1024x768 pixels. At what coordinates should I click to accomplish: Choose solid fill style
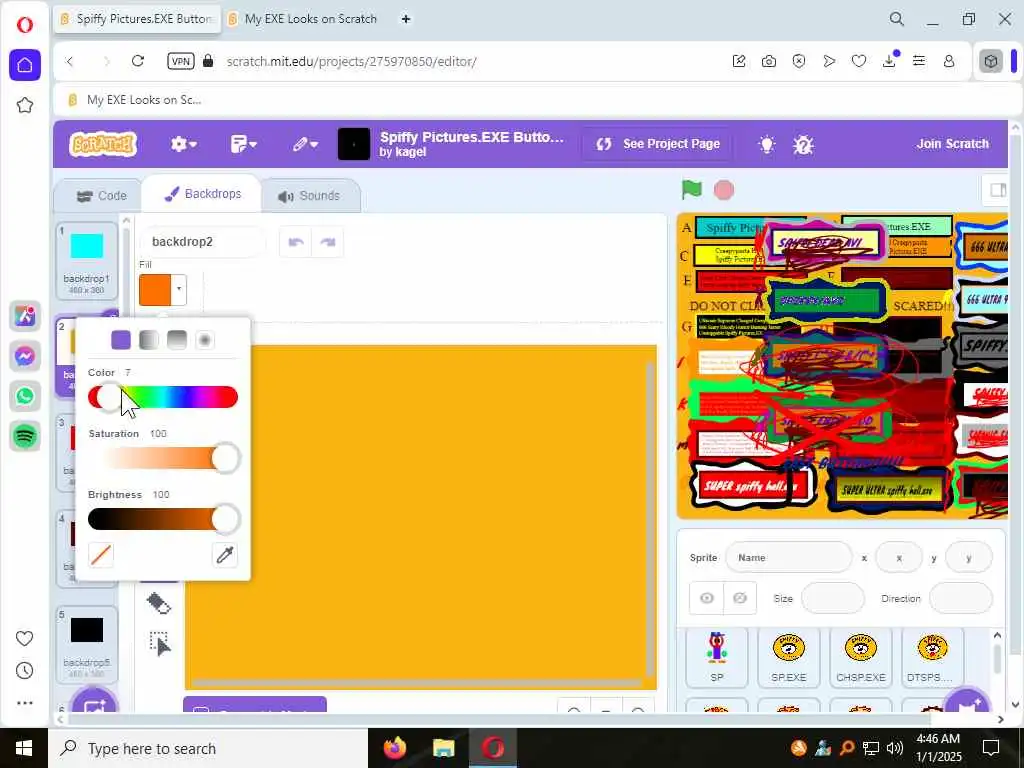(x=121, y=340)
